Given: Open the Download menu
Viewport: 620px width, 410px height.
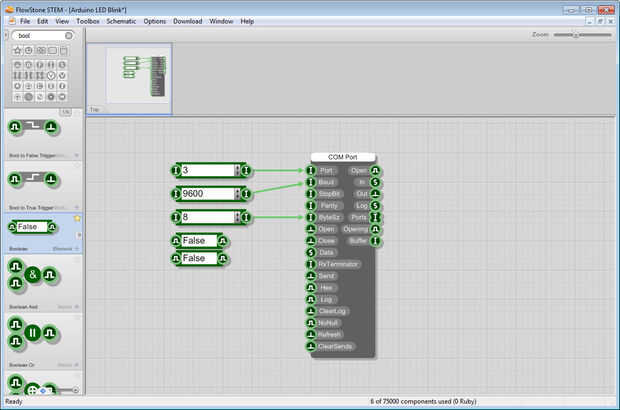Looking at the screenshot, I should click(x=187, y=21).
